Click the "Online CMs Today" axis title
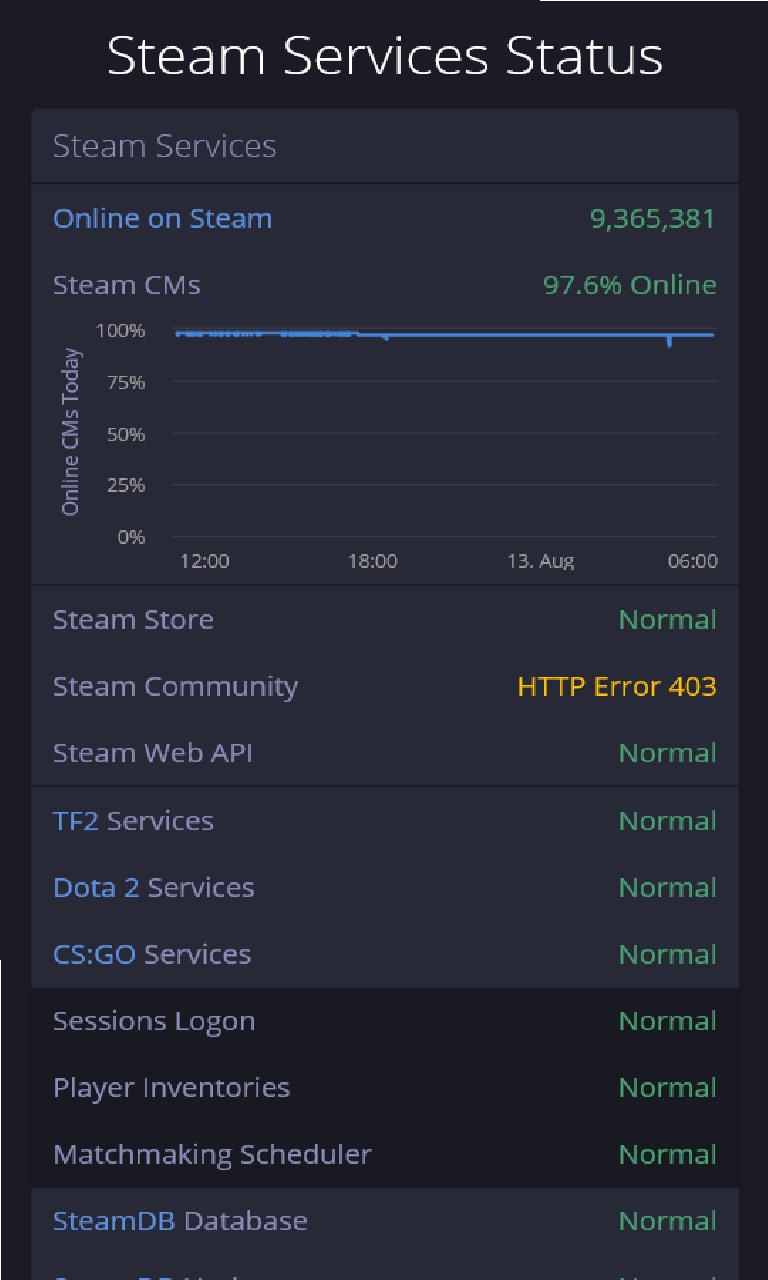This screenshot has width=768, height=1280. coord(70,433)
